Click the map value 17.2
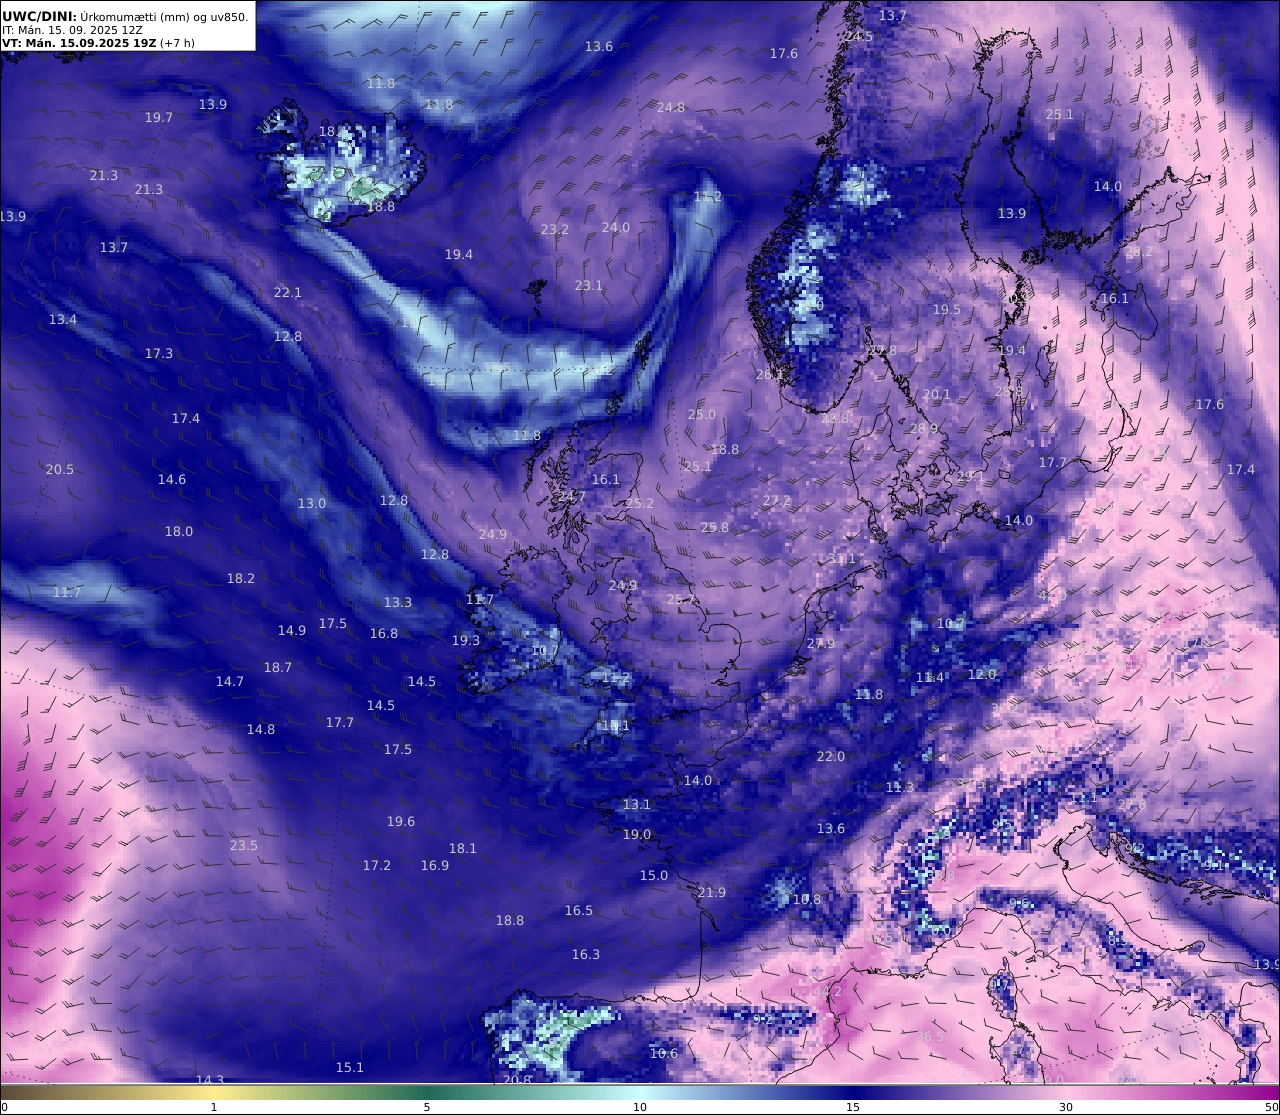Image resolution: width=1280 pixels, height=1115 pixels. coord(377,866)
